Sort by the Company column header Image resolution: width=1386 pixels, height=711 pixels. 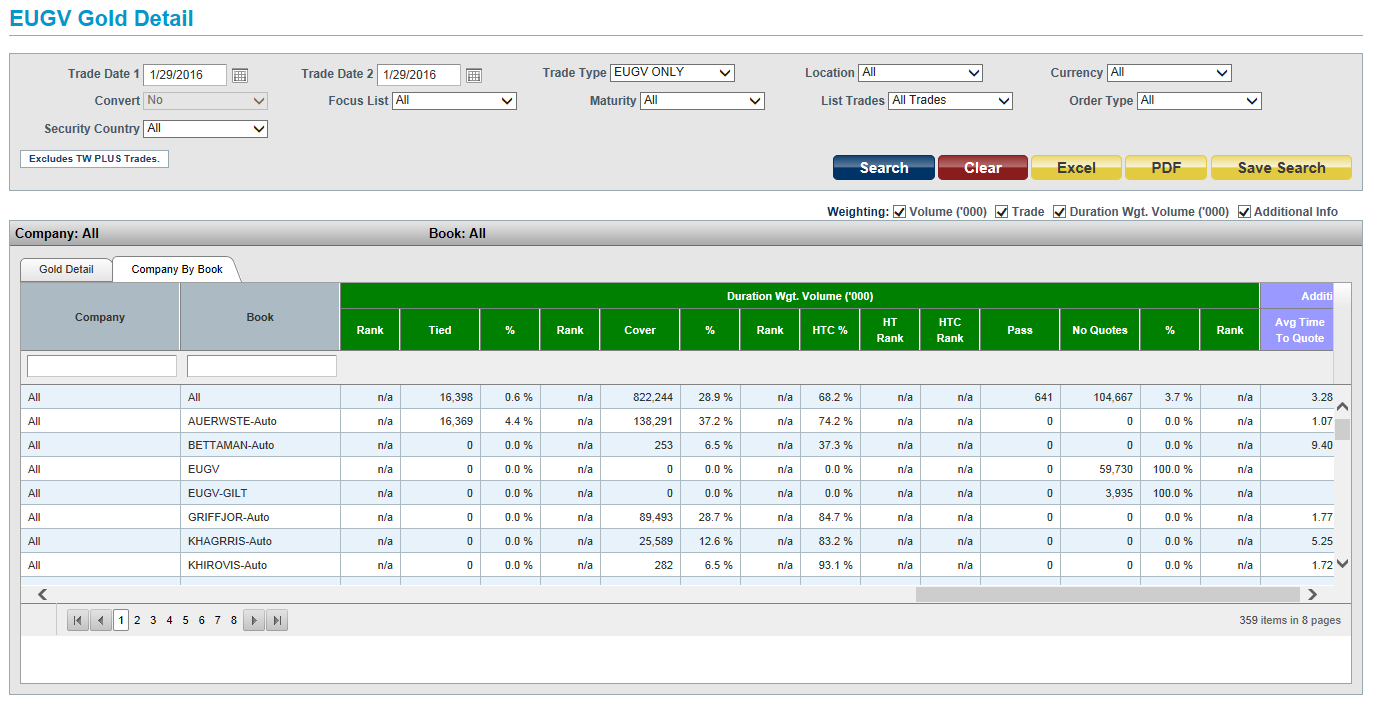point(100,317)
